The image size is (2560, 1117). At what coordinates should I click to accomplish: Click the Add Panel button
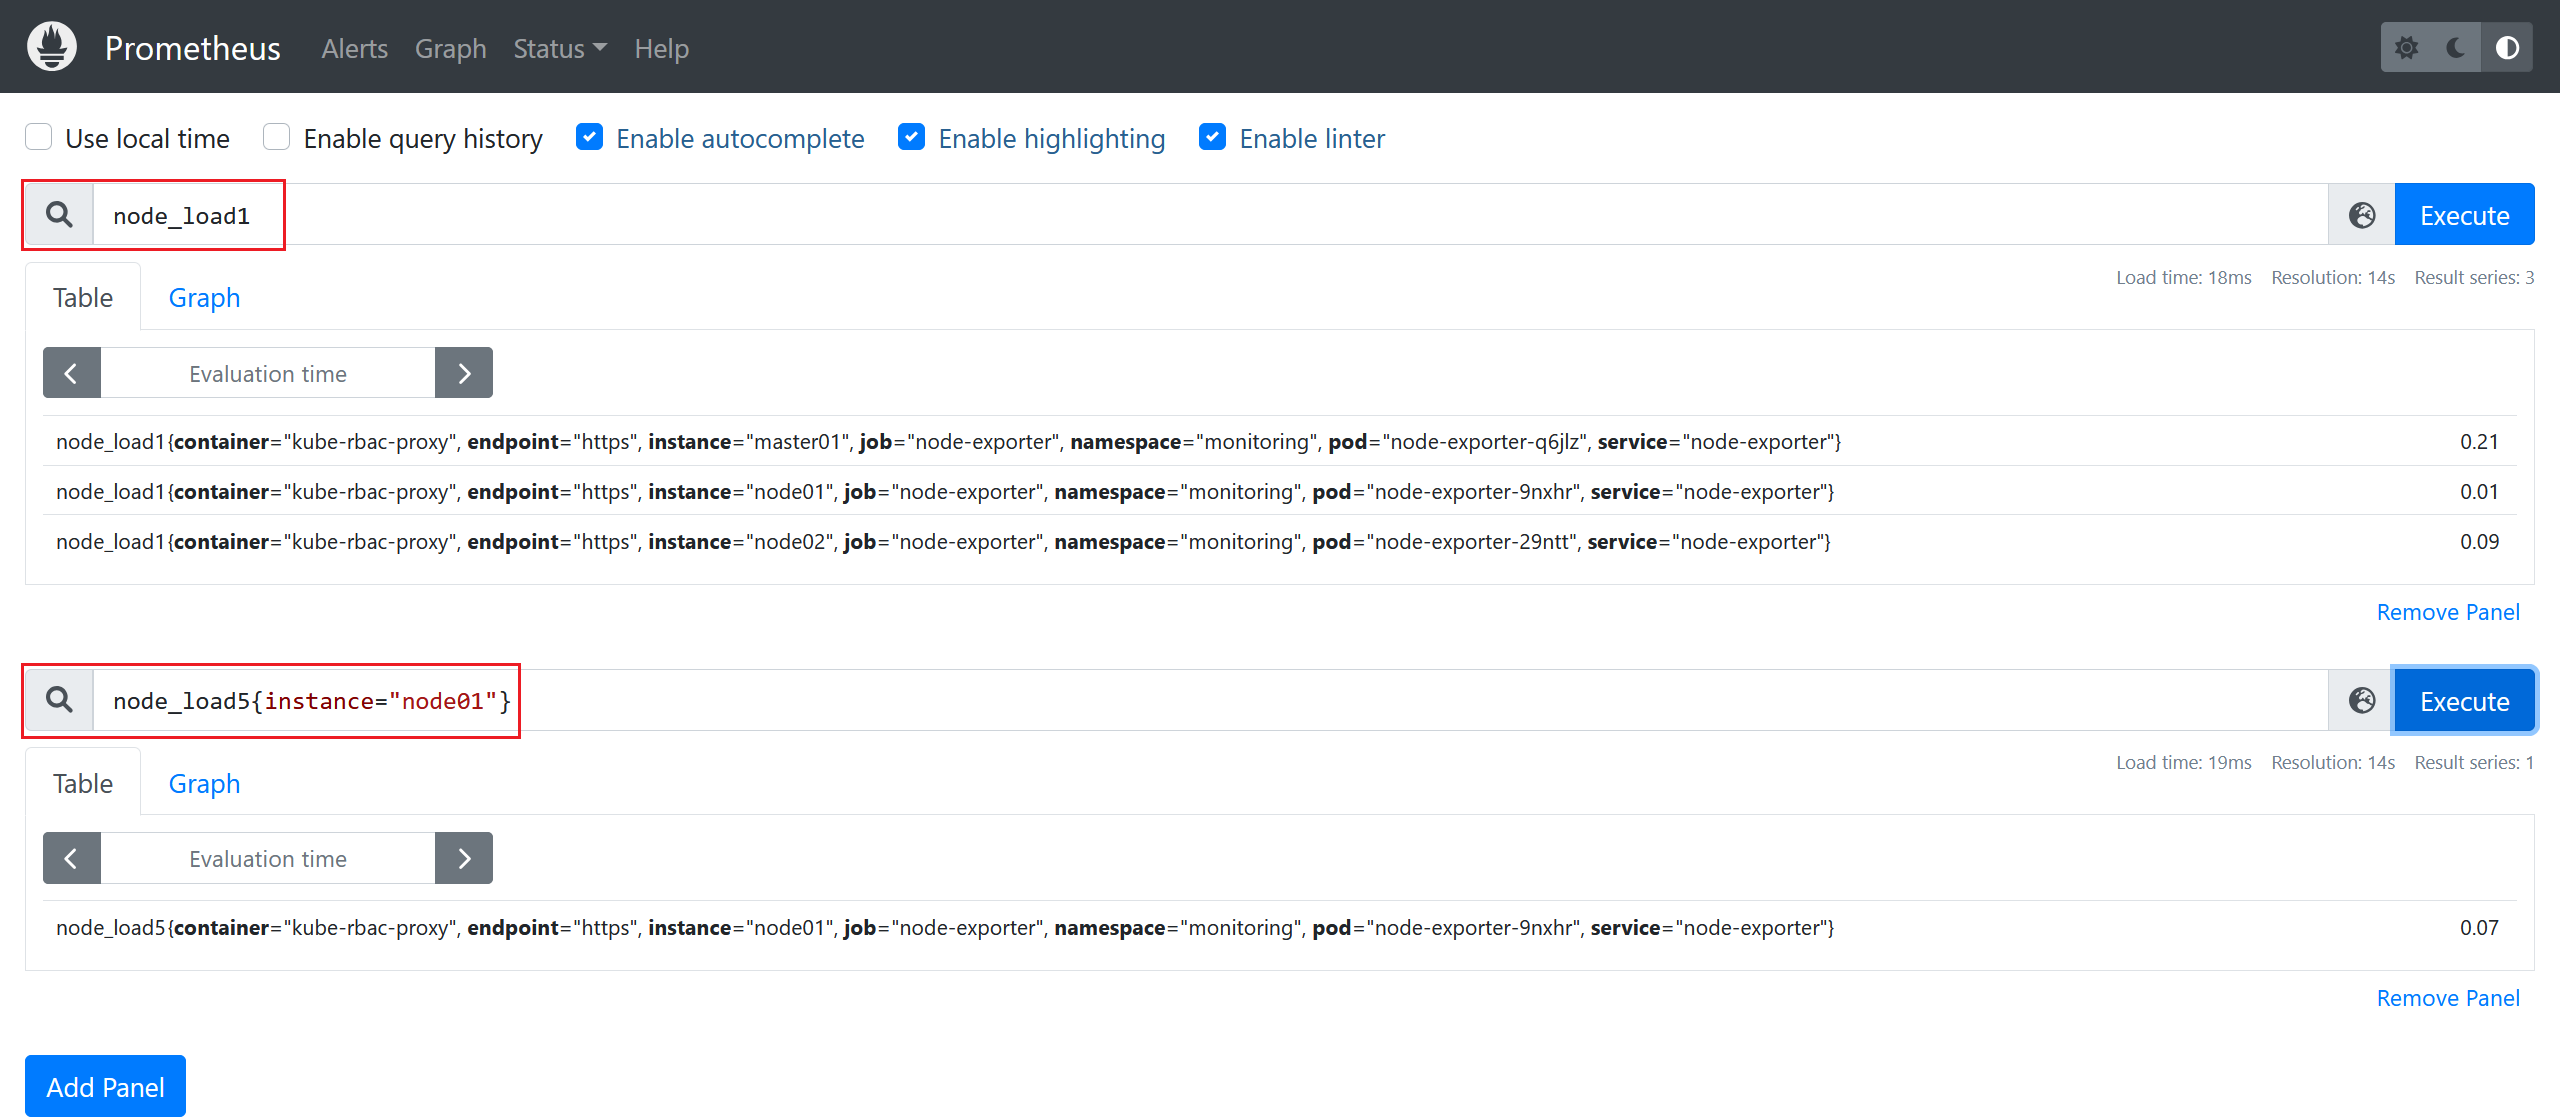tap(105, 1086)
